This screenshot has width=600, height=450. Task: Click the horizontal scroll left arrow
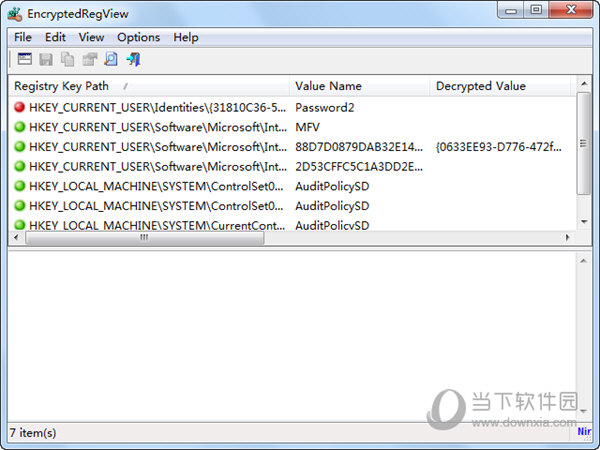pos(16,237)
